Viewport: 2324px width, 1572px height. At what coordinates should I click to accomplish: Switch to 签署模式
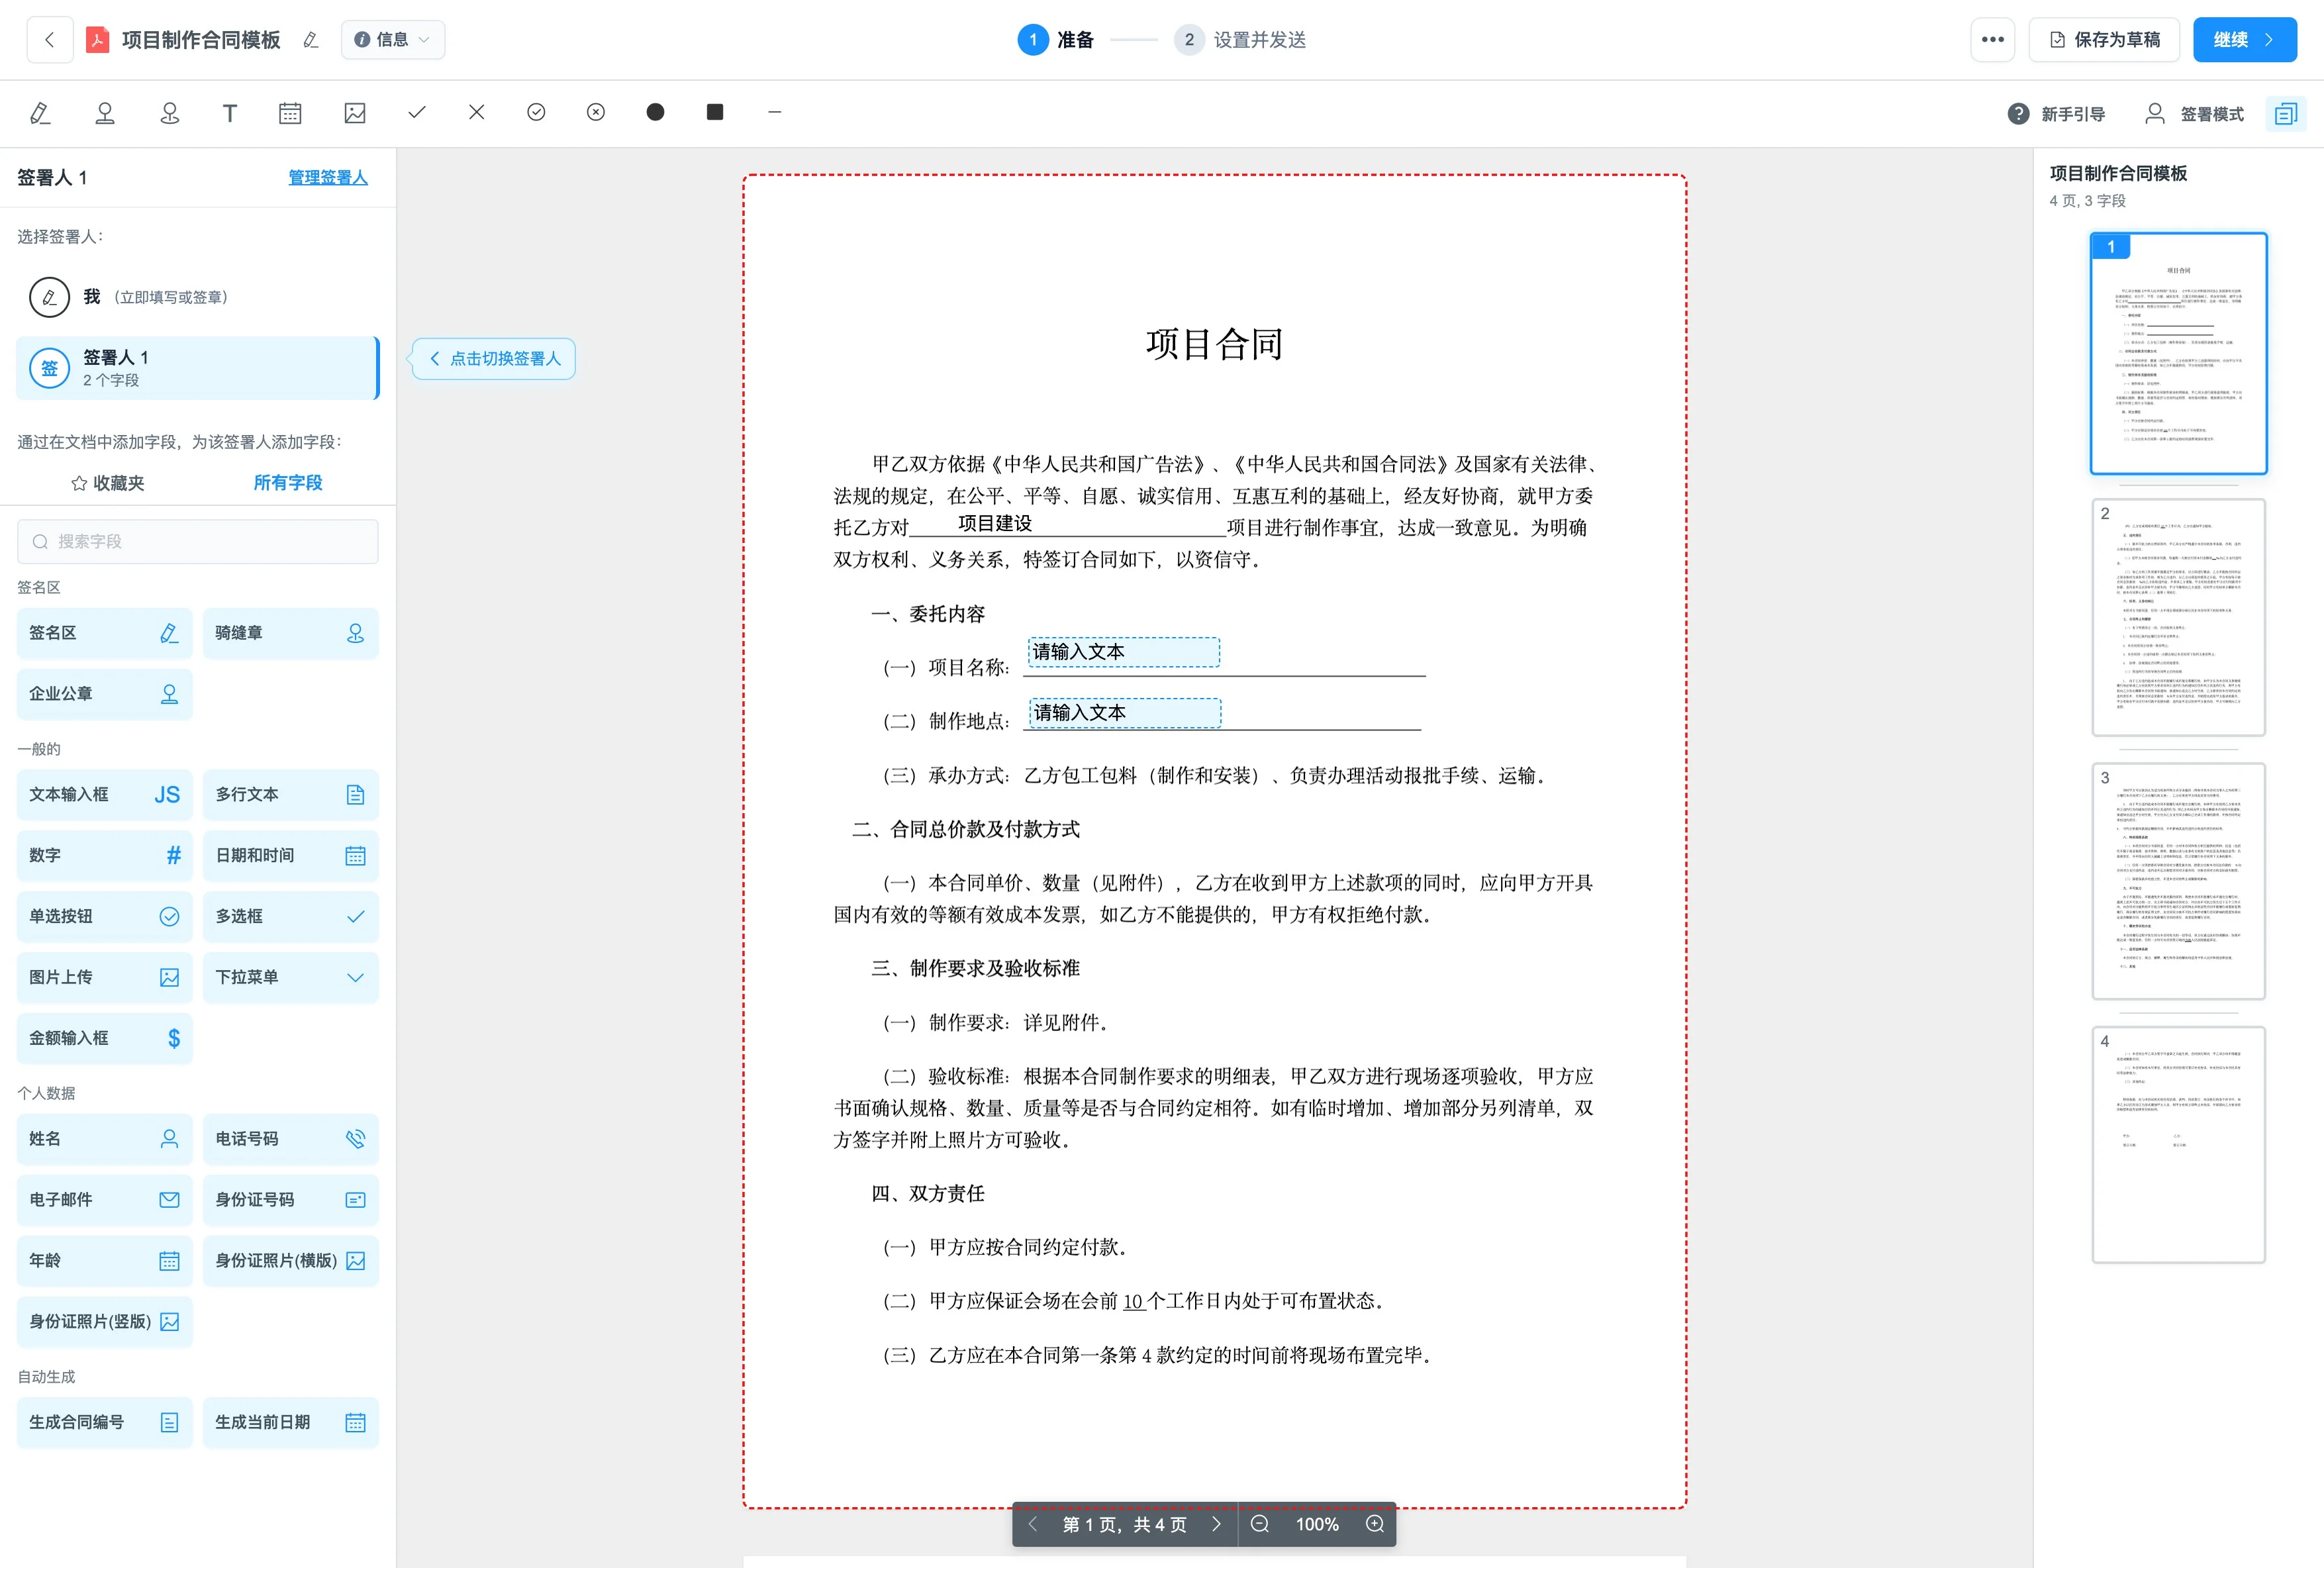pyautogui.click(x=2194, y=114)
